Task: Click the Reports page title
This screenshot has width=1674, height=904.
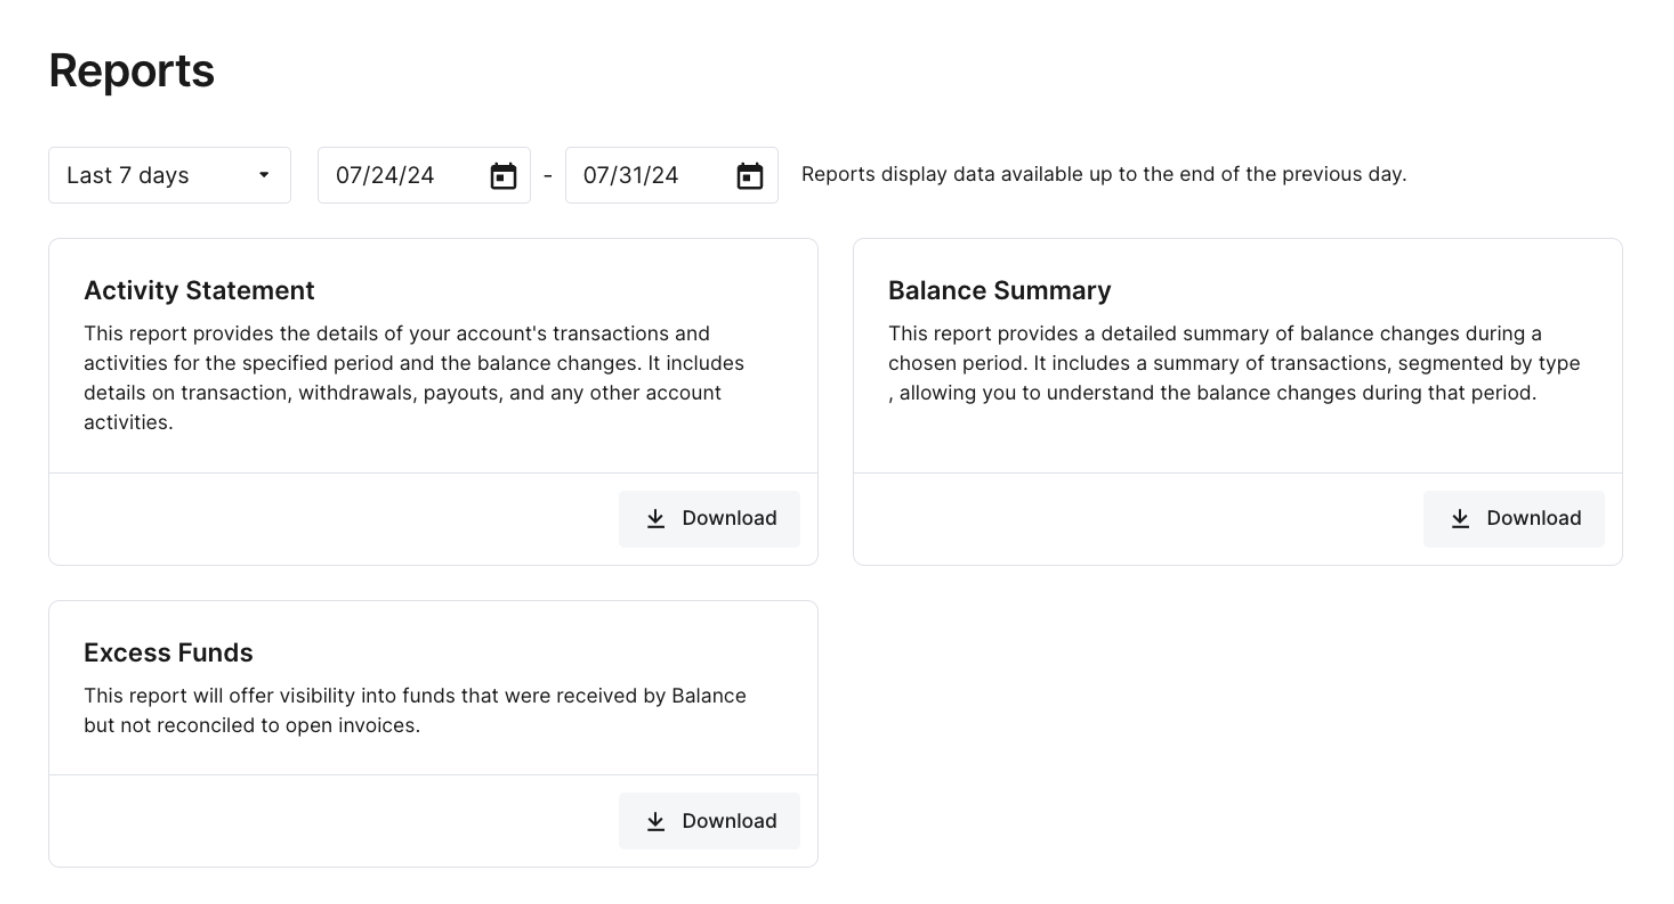Action: click(131, 71)
